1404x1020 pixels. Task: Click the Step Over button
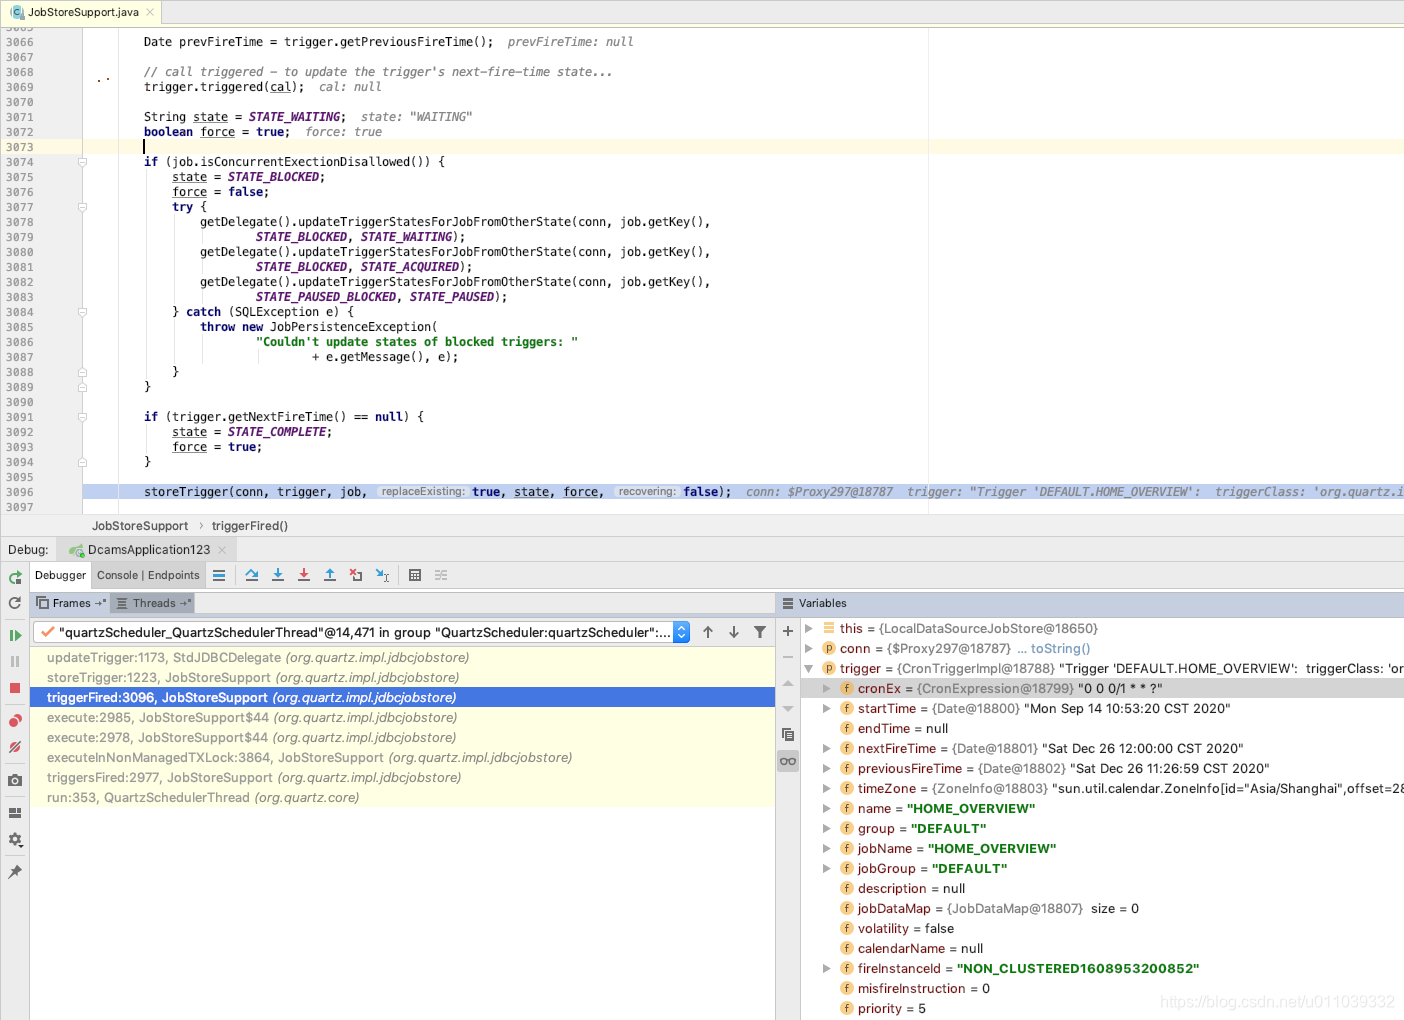click(252, 575)
